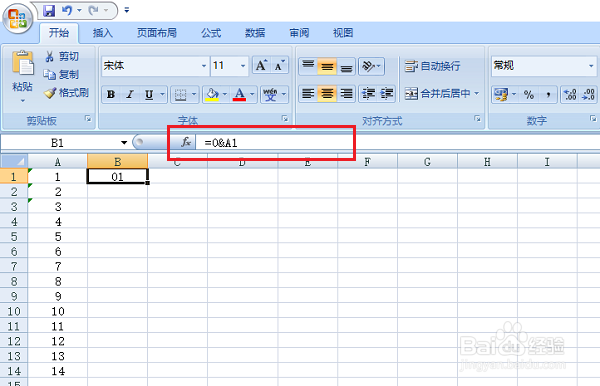Click the decrease indent icon
Viewport: 600px width, 386px height.
tap(368, 94)
